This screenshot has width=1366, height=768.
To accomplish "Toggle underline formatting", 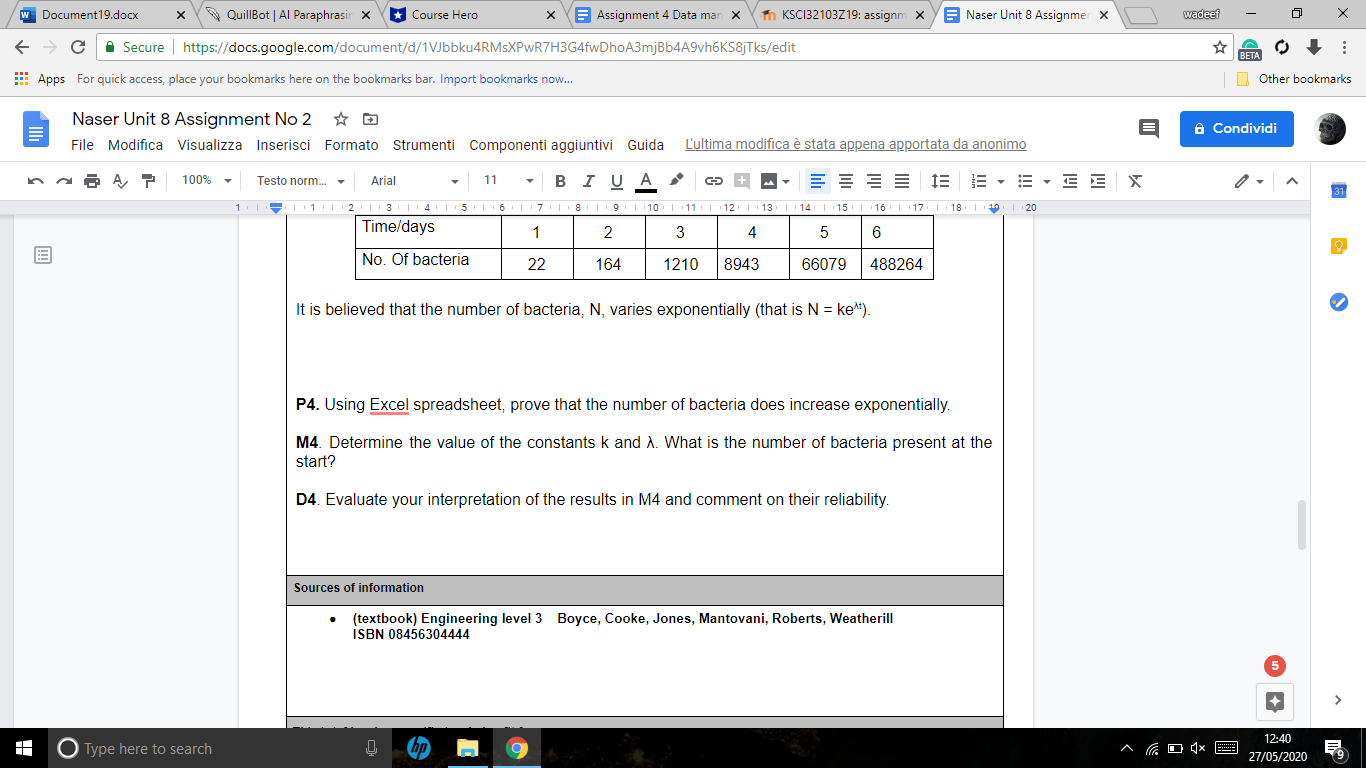I will (617, 181).
